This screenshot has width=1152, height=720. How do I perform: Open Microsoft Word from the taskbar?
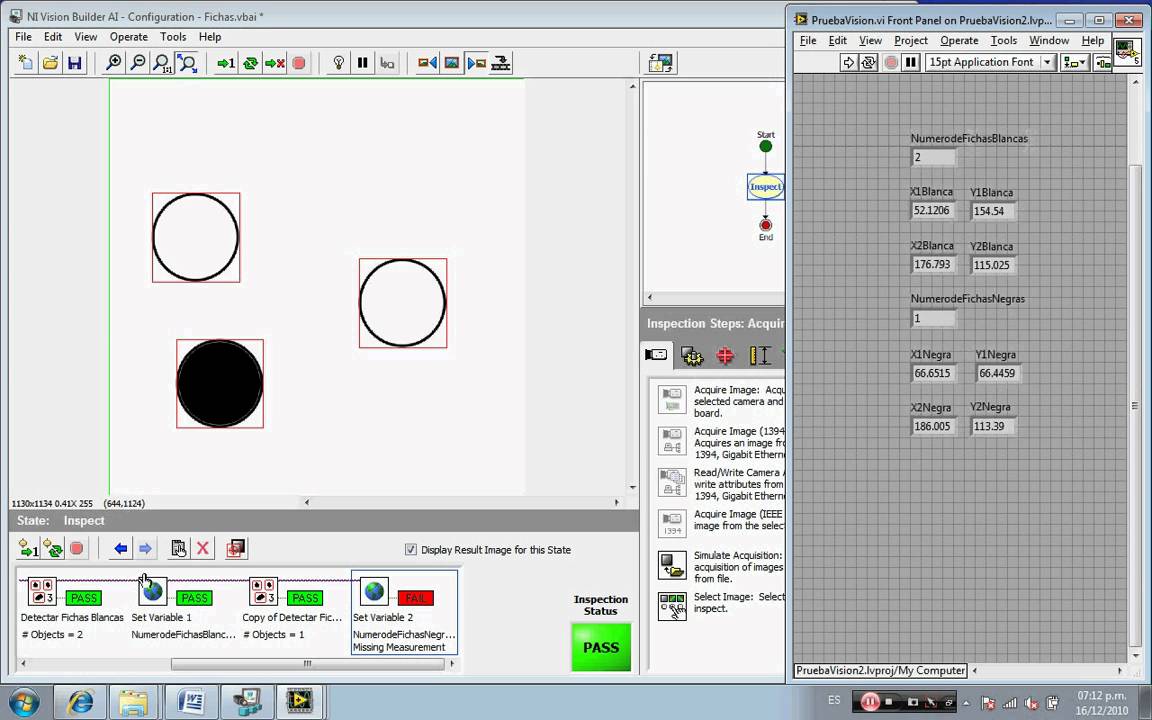click(x=190, y=702)
